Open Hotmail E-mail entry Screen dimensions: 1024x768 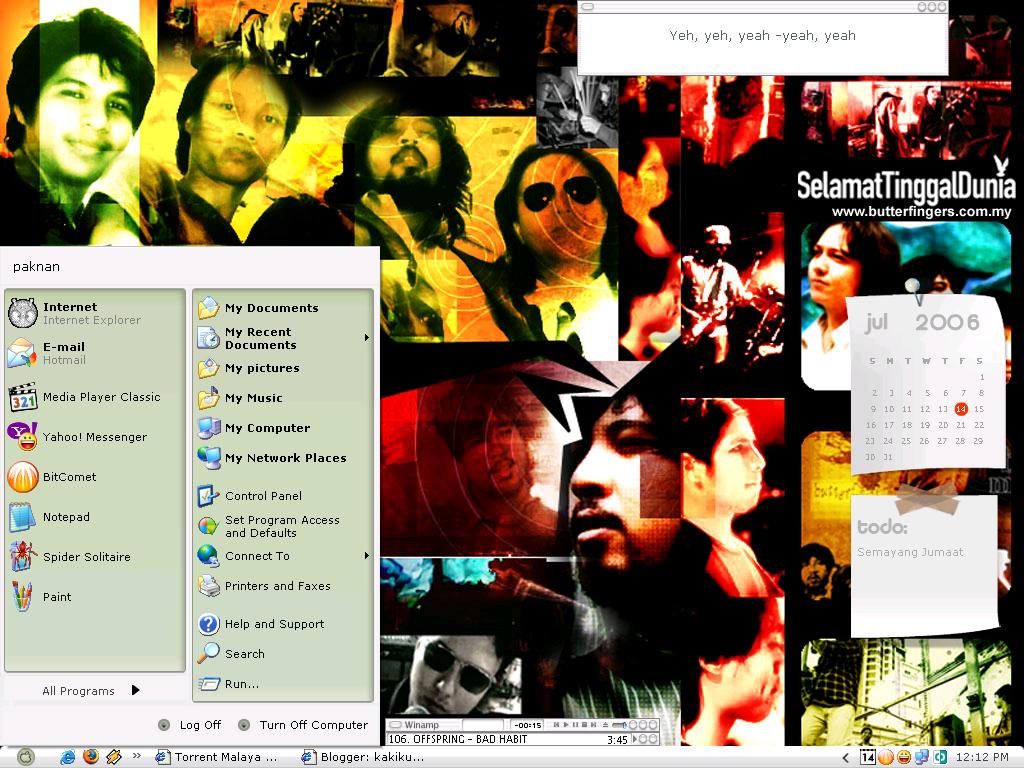coord(95,353)
